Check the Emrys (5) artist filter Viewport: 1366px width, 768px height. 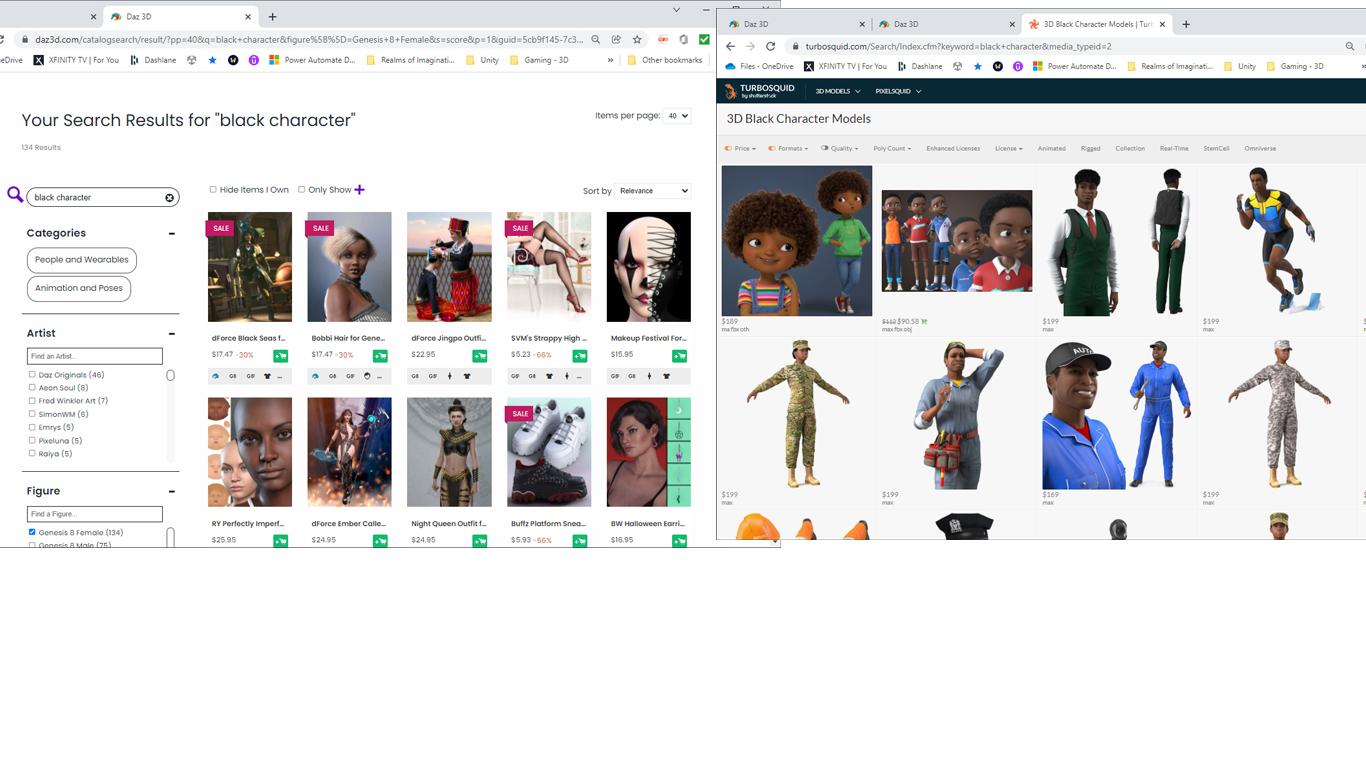(x=32, y=427)
